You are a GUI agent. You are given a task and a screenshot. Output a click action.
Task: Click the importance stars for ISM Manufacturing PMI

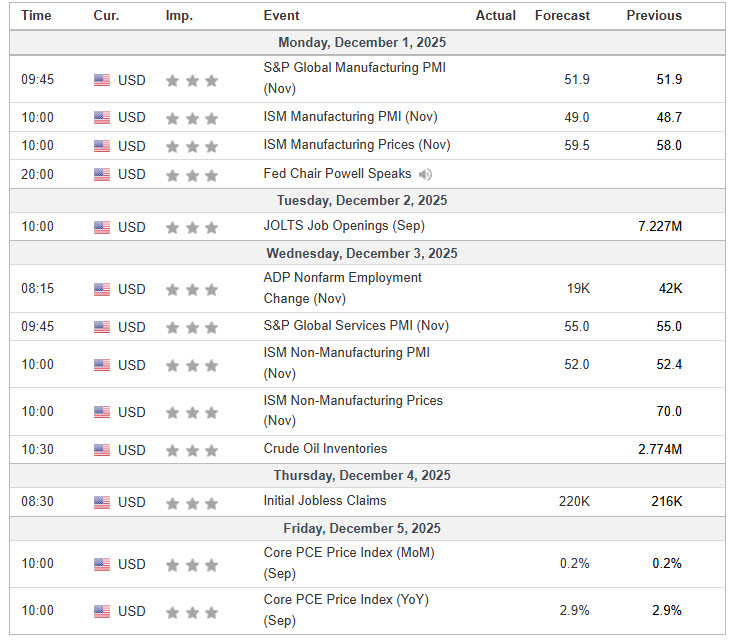point(191,118)
